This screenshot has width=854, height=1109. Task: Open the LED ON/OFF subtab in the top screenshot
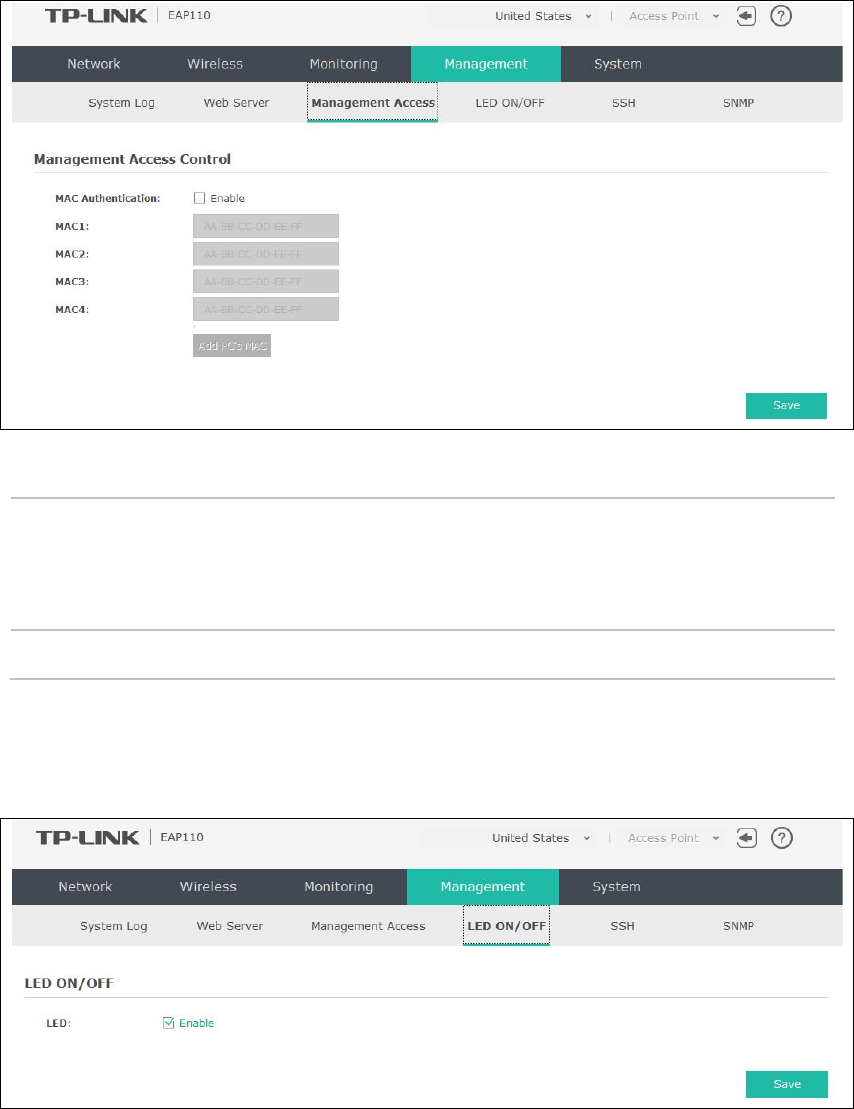(510, 103)
